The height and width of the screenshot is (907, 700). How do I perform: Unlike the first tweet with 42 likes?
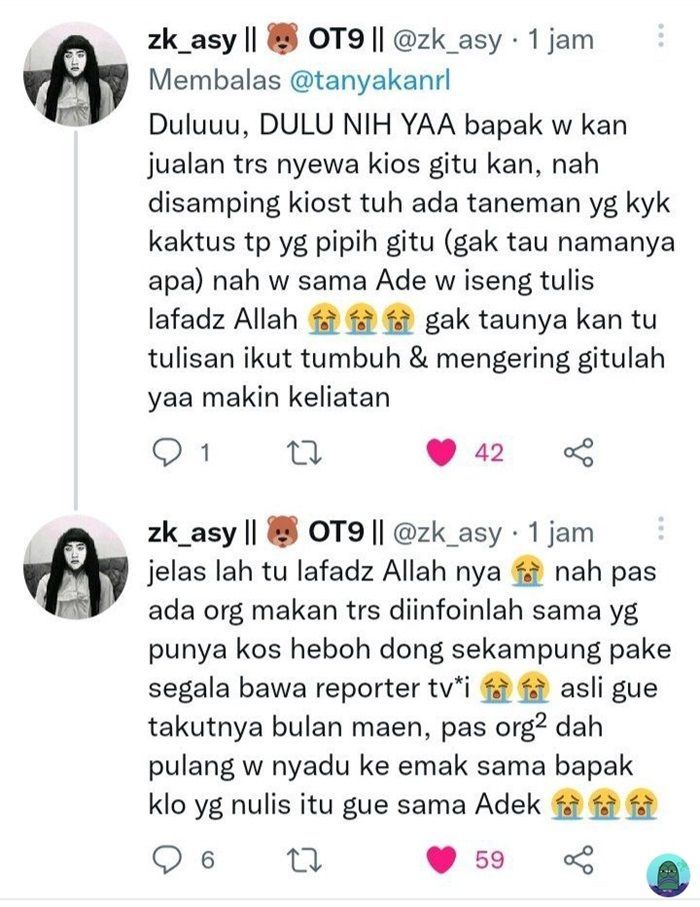tap(441, 452)
